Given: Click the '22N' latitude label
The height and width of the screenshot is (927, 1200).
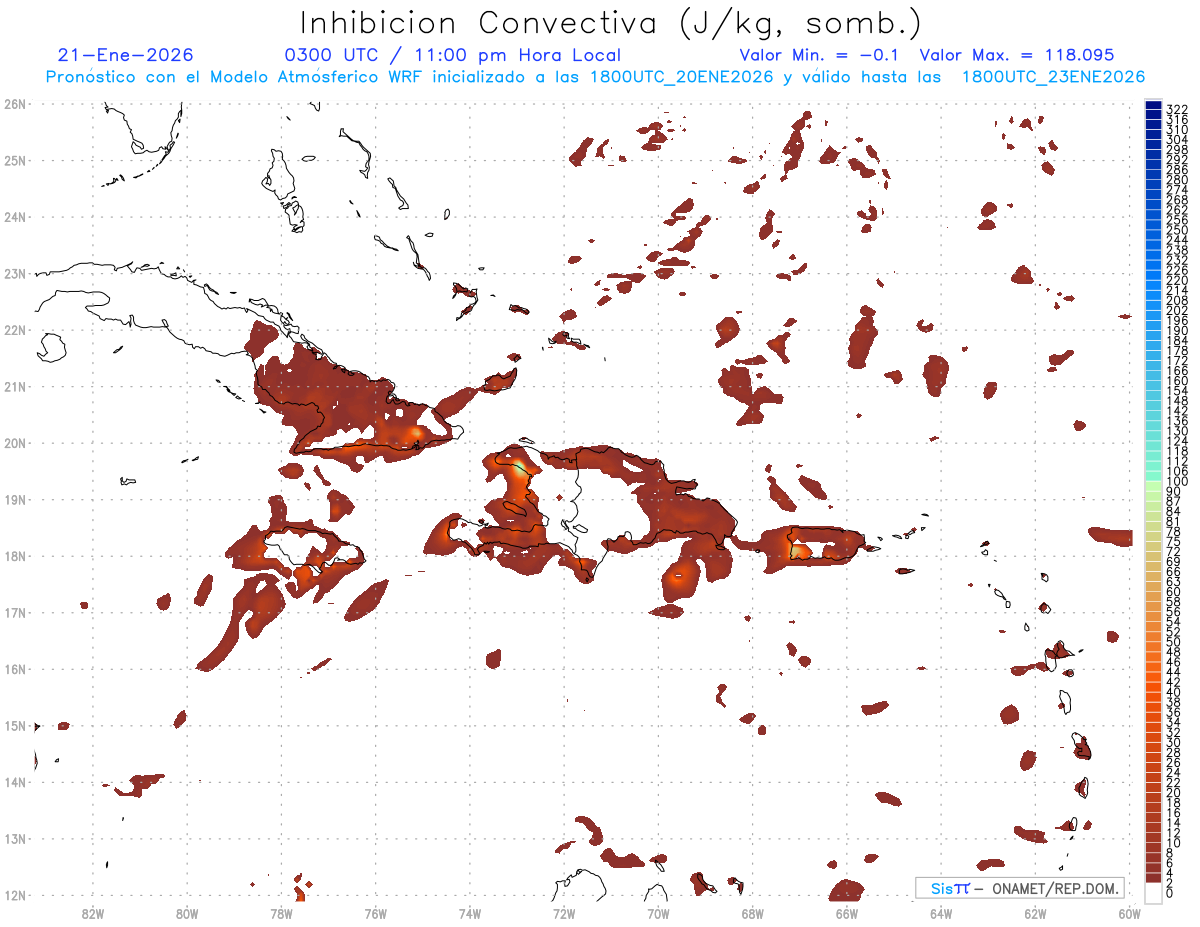Looking at the screenshot, I should tap(15, 330).
